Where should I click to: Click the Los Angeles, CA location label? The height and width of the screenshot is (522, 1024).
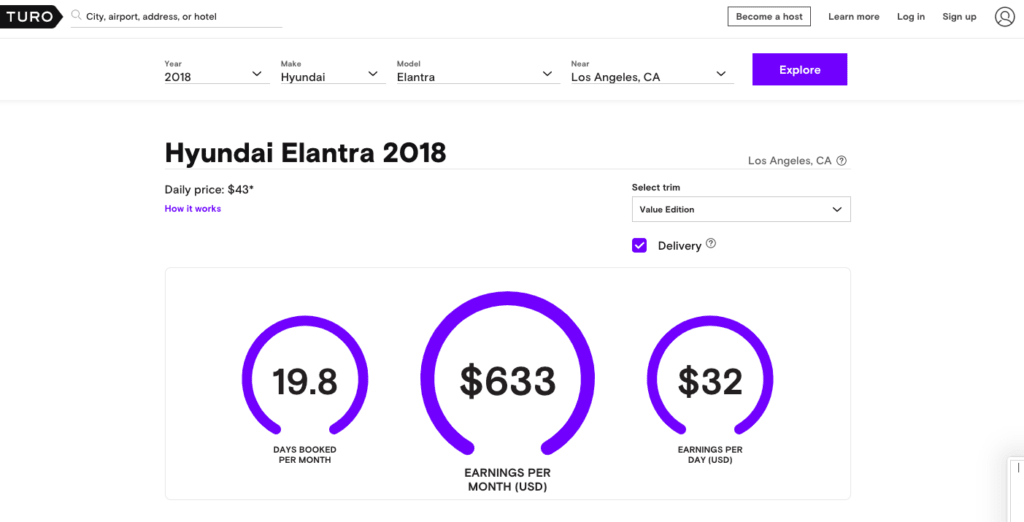tap(790, 161)
